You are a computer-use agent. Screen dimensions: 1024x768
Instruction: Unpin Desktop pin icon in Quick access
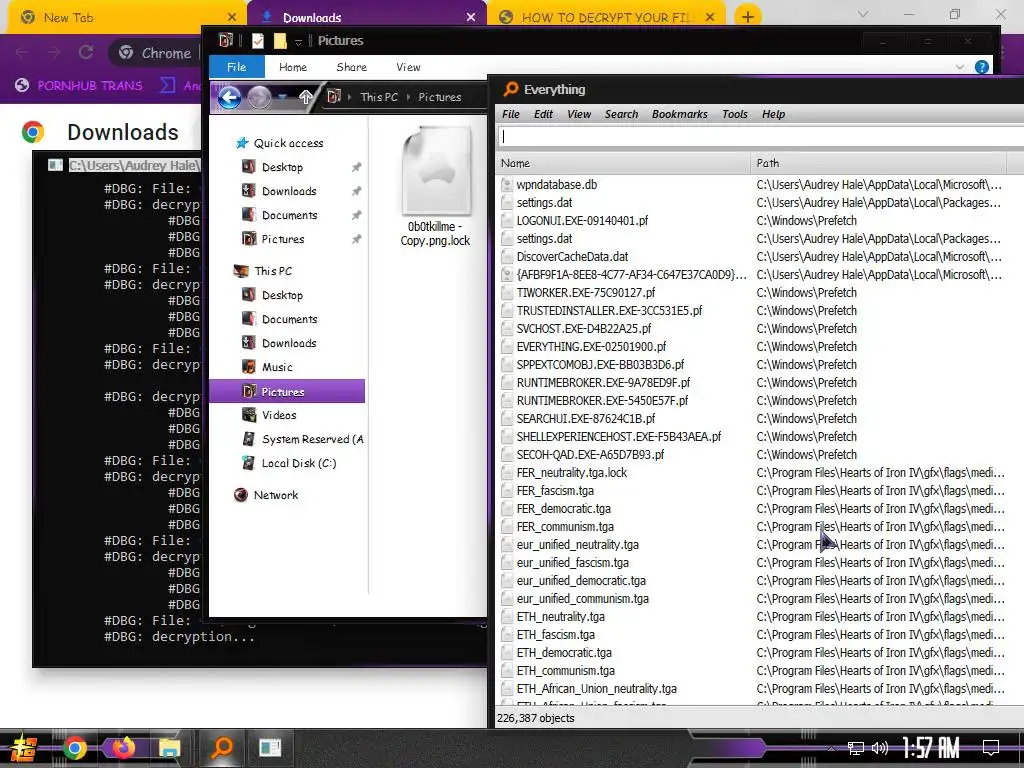[x=357, y=167]
